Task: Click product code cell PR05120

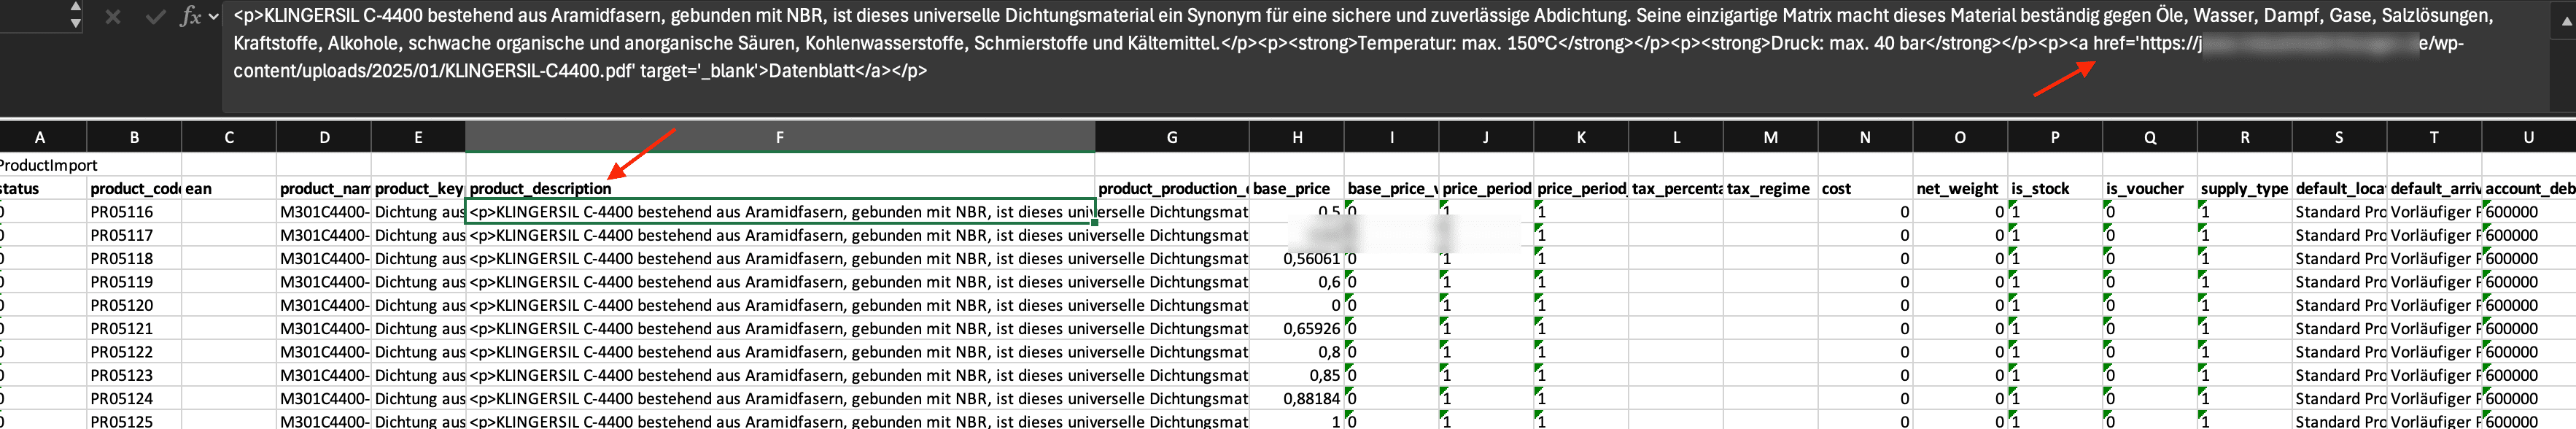Action: click(134, 305)
